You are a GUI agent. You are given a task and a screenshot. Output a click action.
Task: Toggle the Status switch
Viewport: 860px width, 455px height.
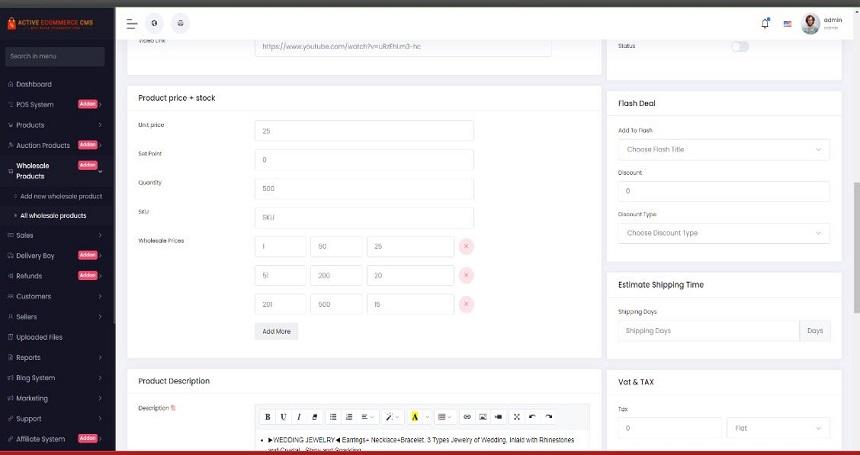740,47
